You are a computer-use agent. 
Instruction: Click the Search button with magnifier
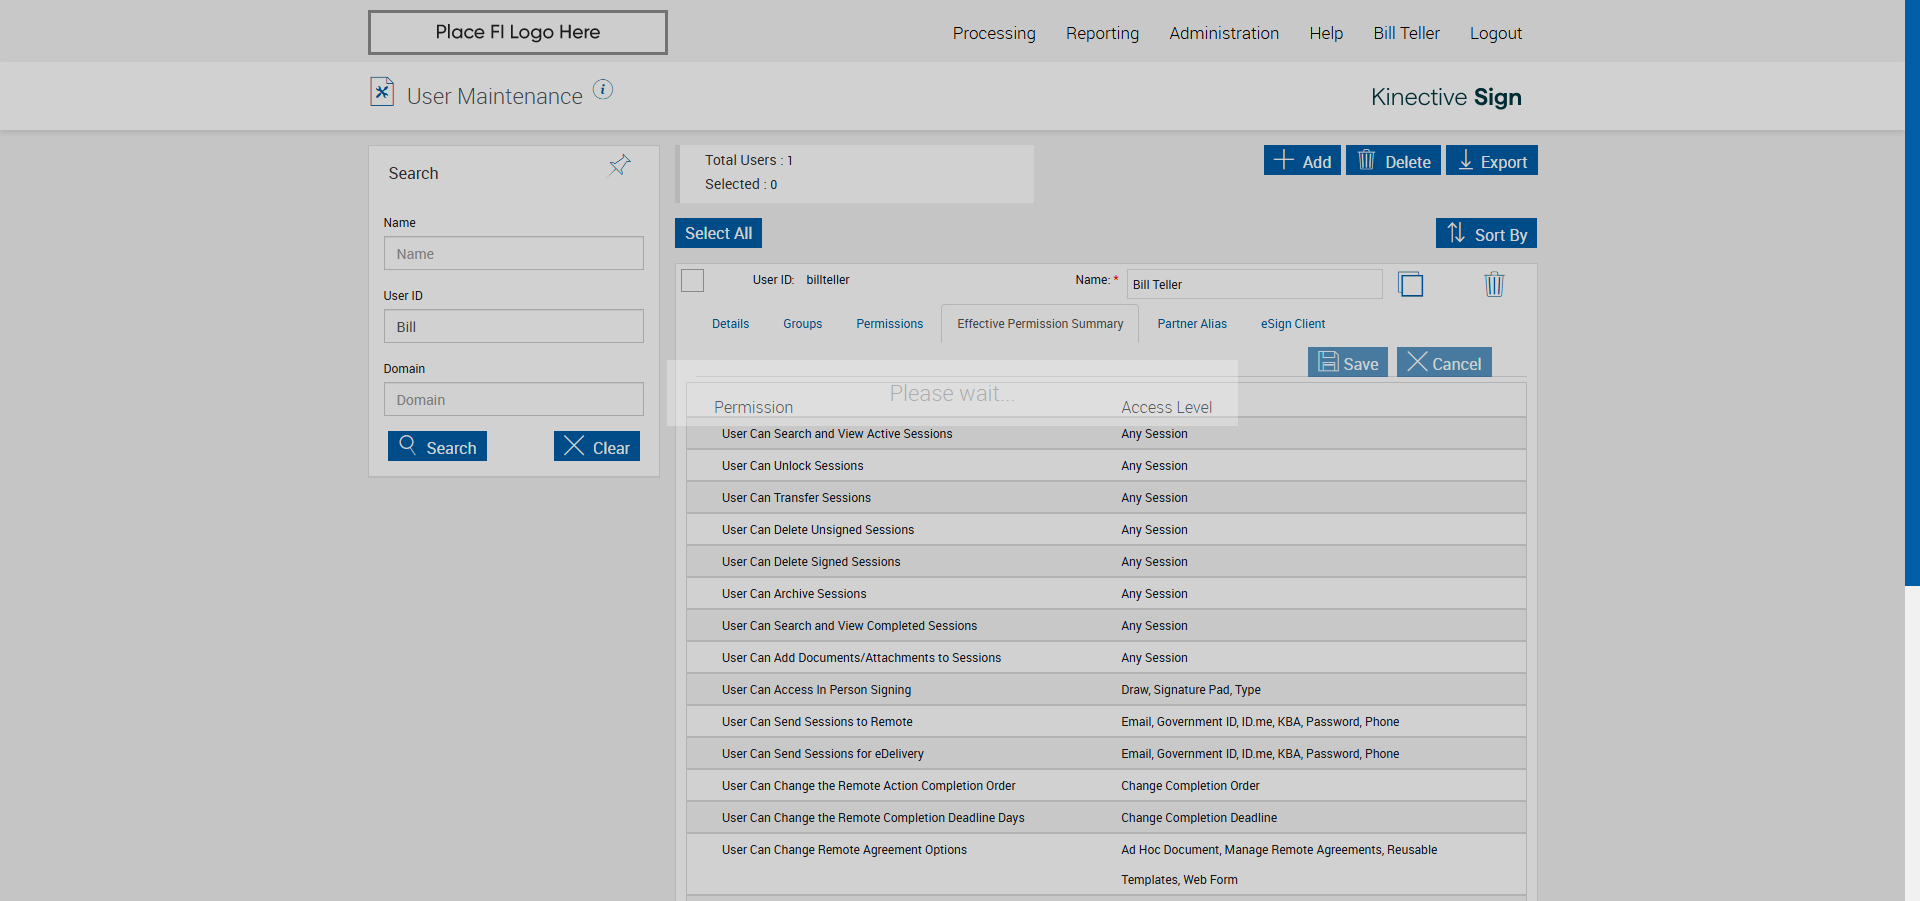(x=437, y=446)
